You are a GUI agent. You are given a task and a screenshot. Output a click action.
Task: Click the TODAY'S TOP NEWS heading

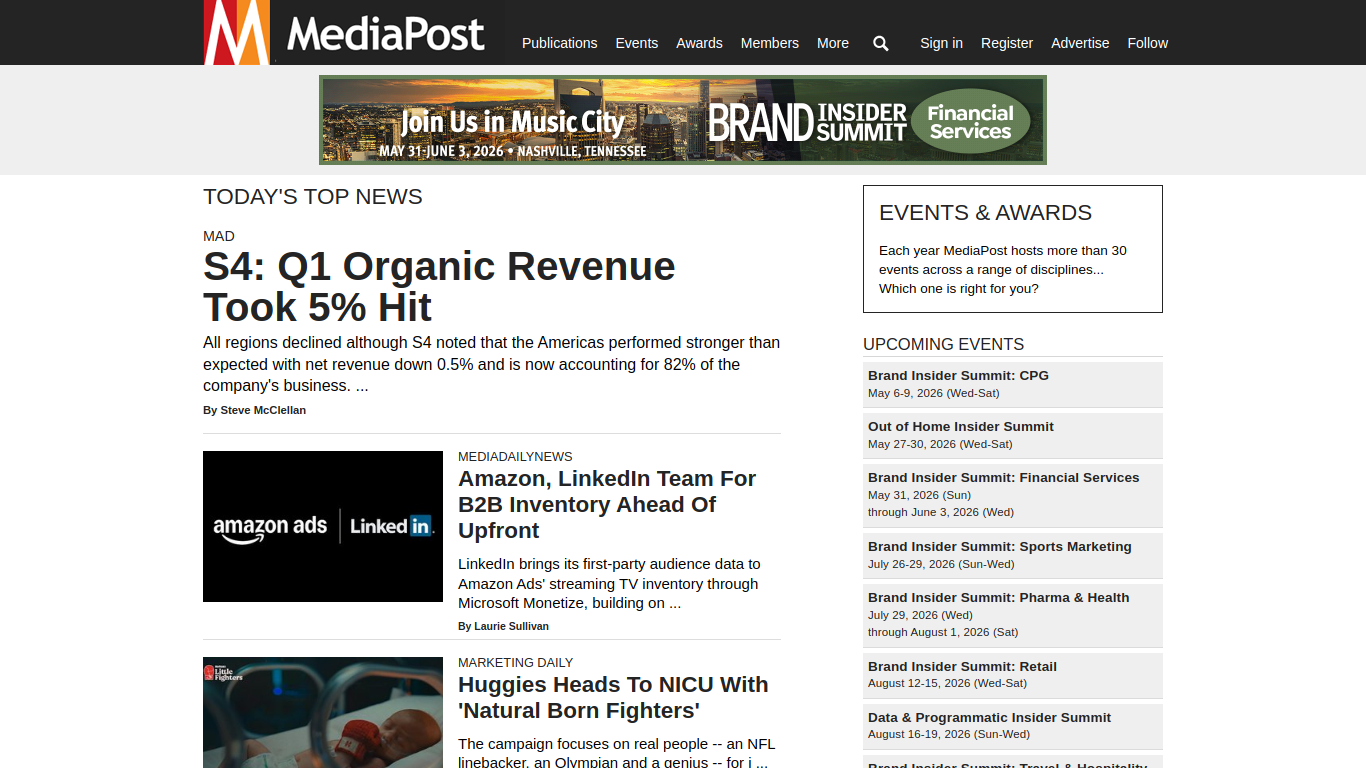tap(313, 197)
